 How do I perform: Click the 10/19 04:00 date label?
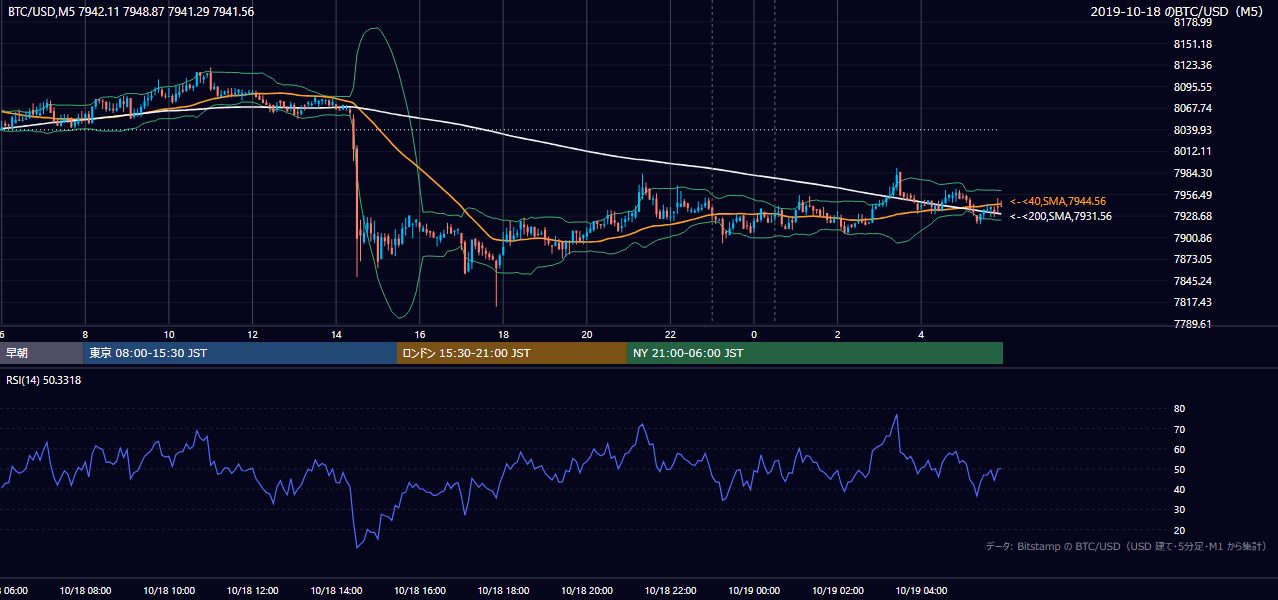click(x=921, y=591)
